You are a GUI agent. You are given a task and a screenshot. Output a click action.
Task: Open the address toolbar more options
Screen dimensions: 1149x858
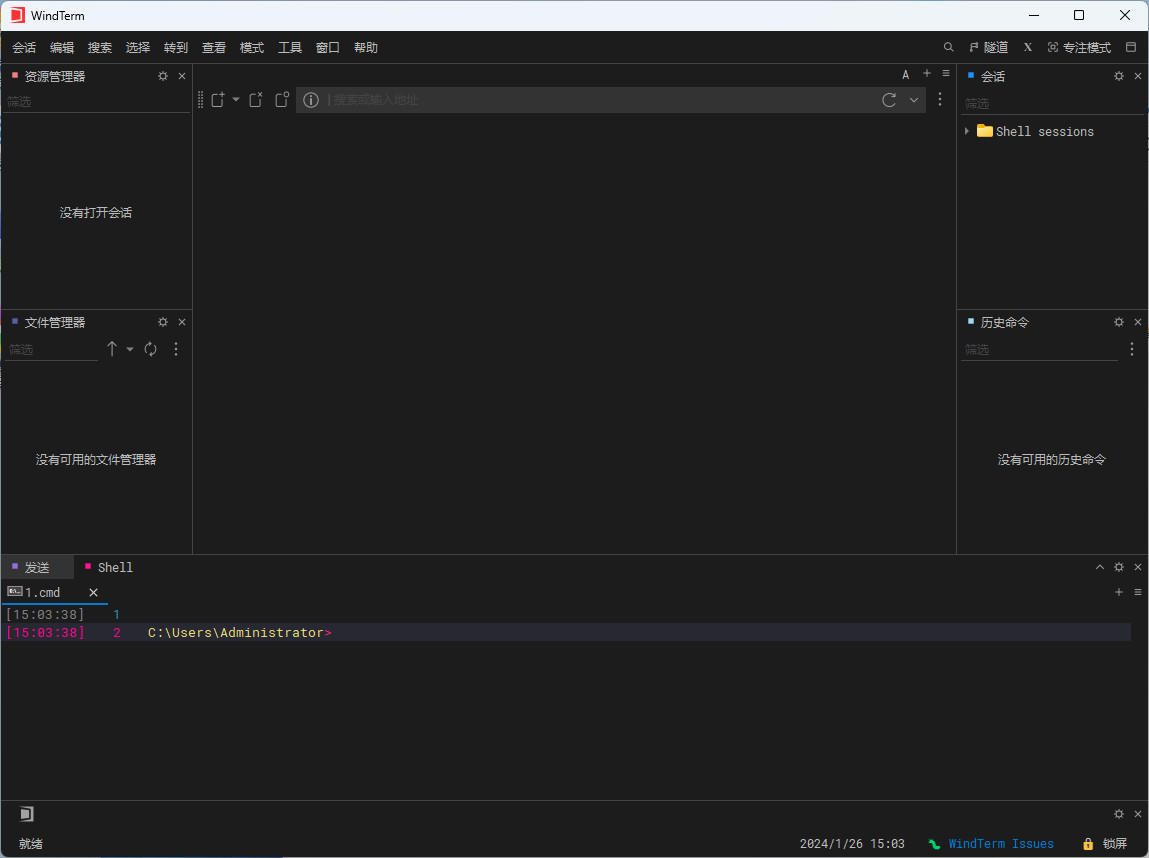point(940,100)
